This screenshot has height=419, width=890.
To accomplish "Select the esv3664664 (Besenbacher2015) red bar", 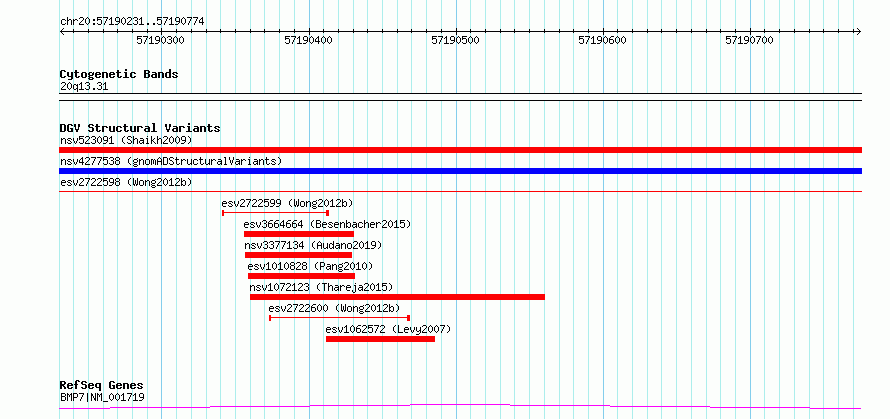I will [x=299, y=234].
